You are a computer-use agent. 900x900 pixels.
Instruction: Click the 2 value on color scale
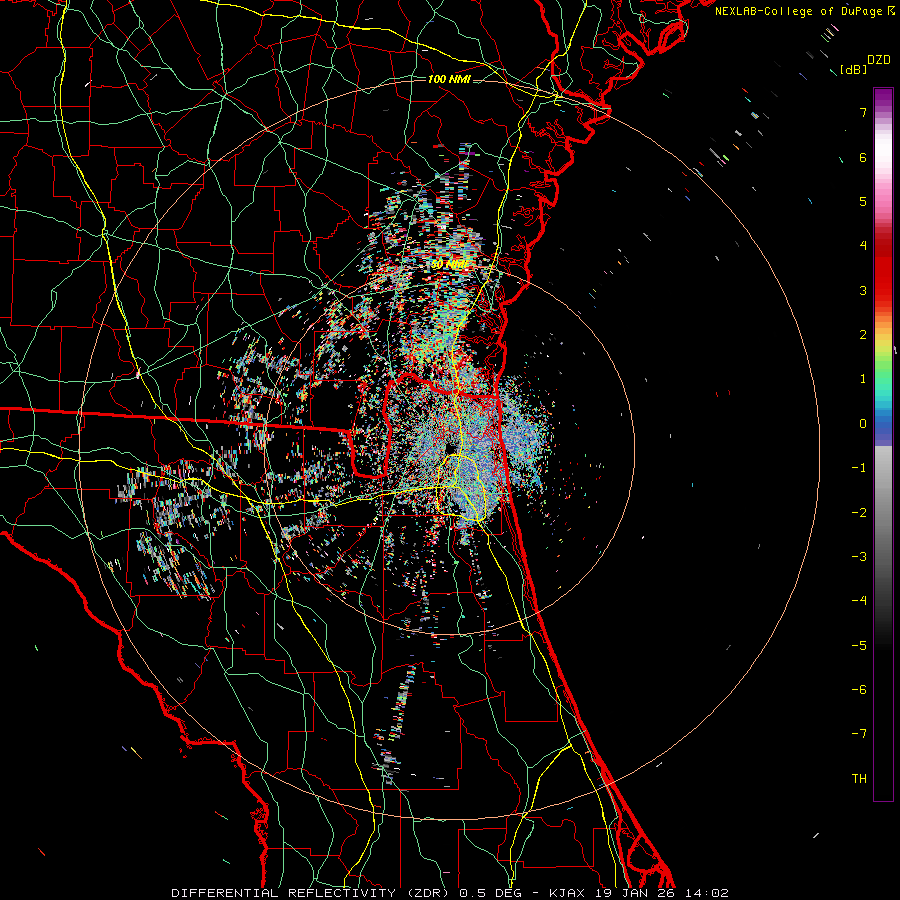tap(863, 335)
